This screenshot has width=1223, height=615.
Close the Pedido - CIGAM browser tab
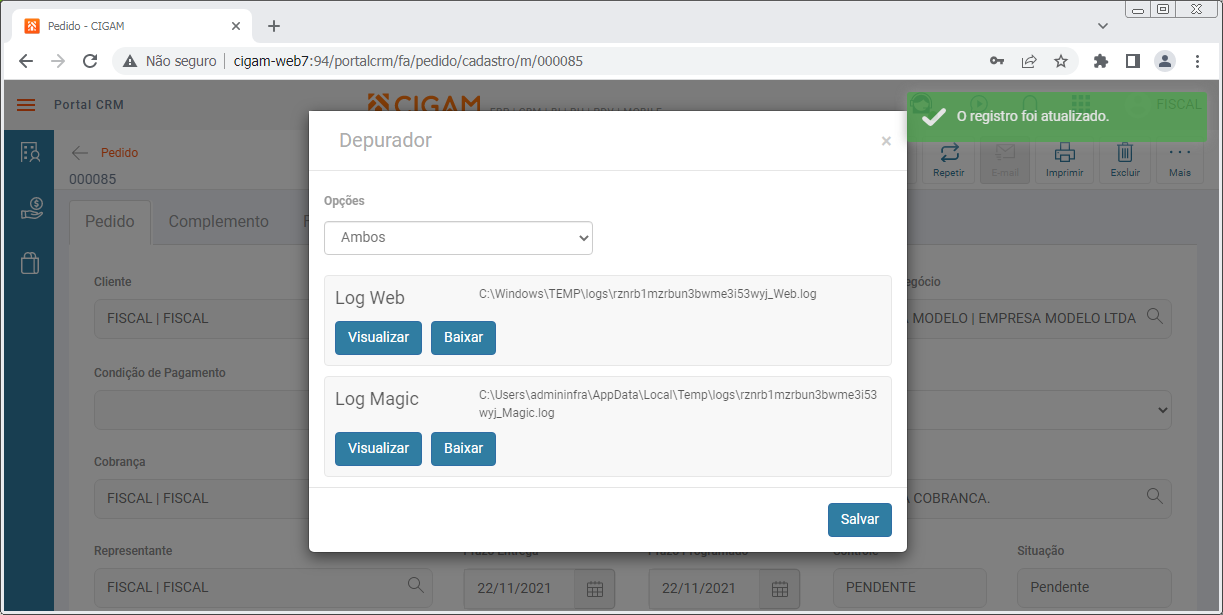236,26
